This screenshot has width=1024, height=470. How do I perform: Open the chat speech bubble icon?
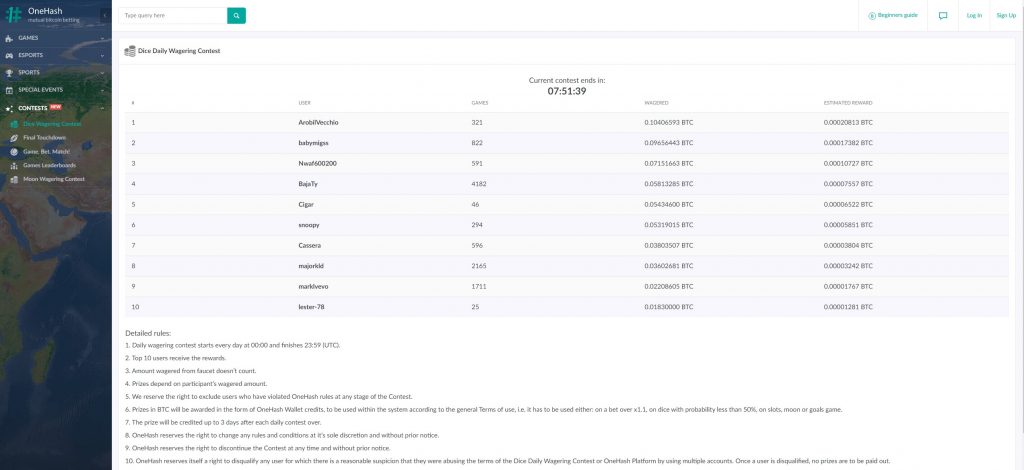point(943,16)
